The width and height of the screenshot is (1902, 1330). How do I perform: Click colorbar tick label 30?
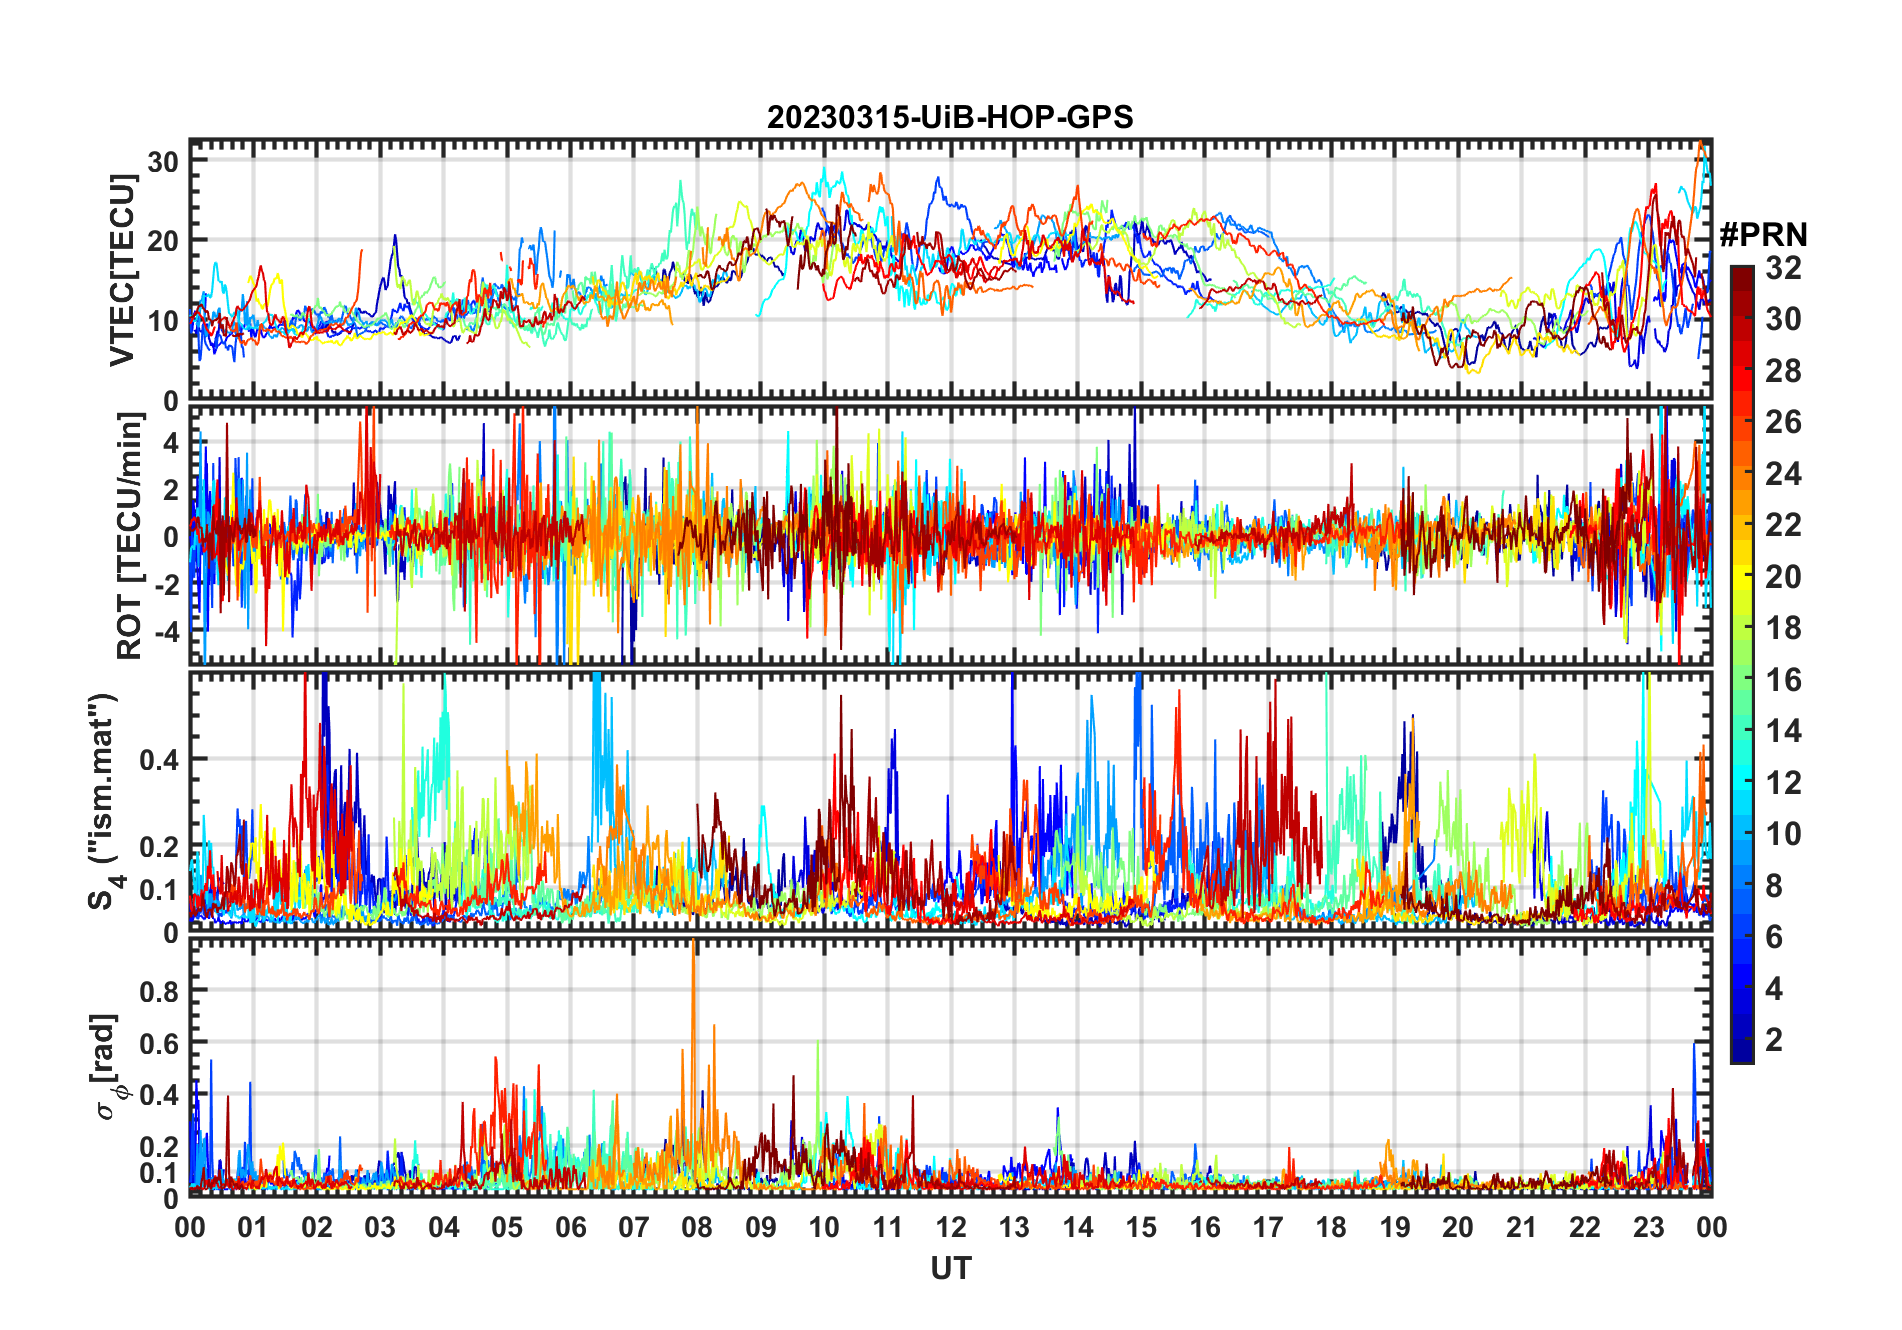tap(1783, 318)
